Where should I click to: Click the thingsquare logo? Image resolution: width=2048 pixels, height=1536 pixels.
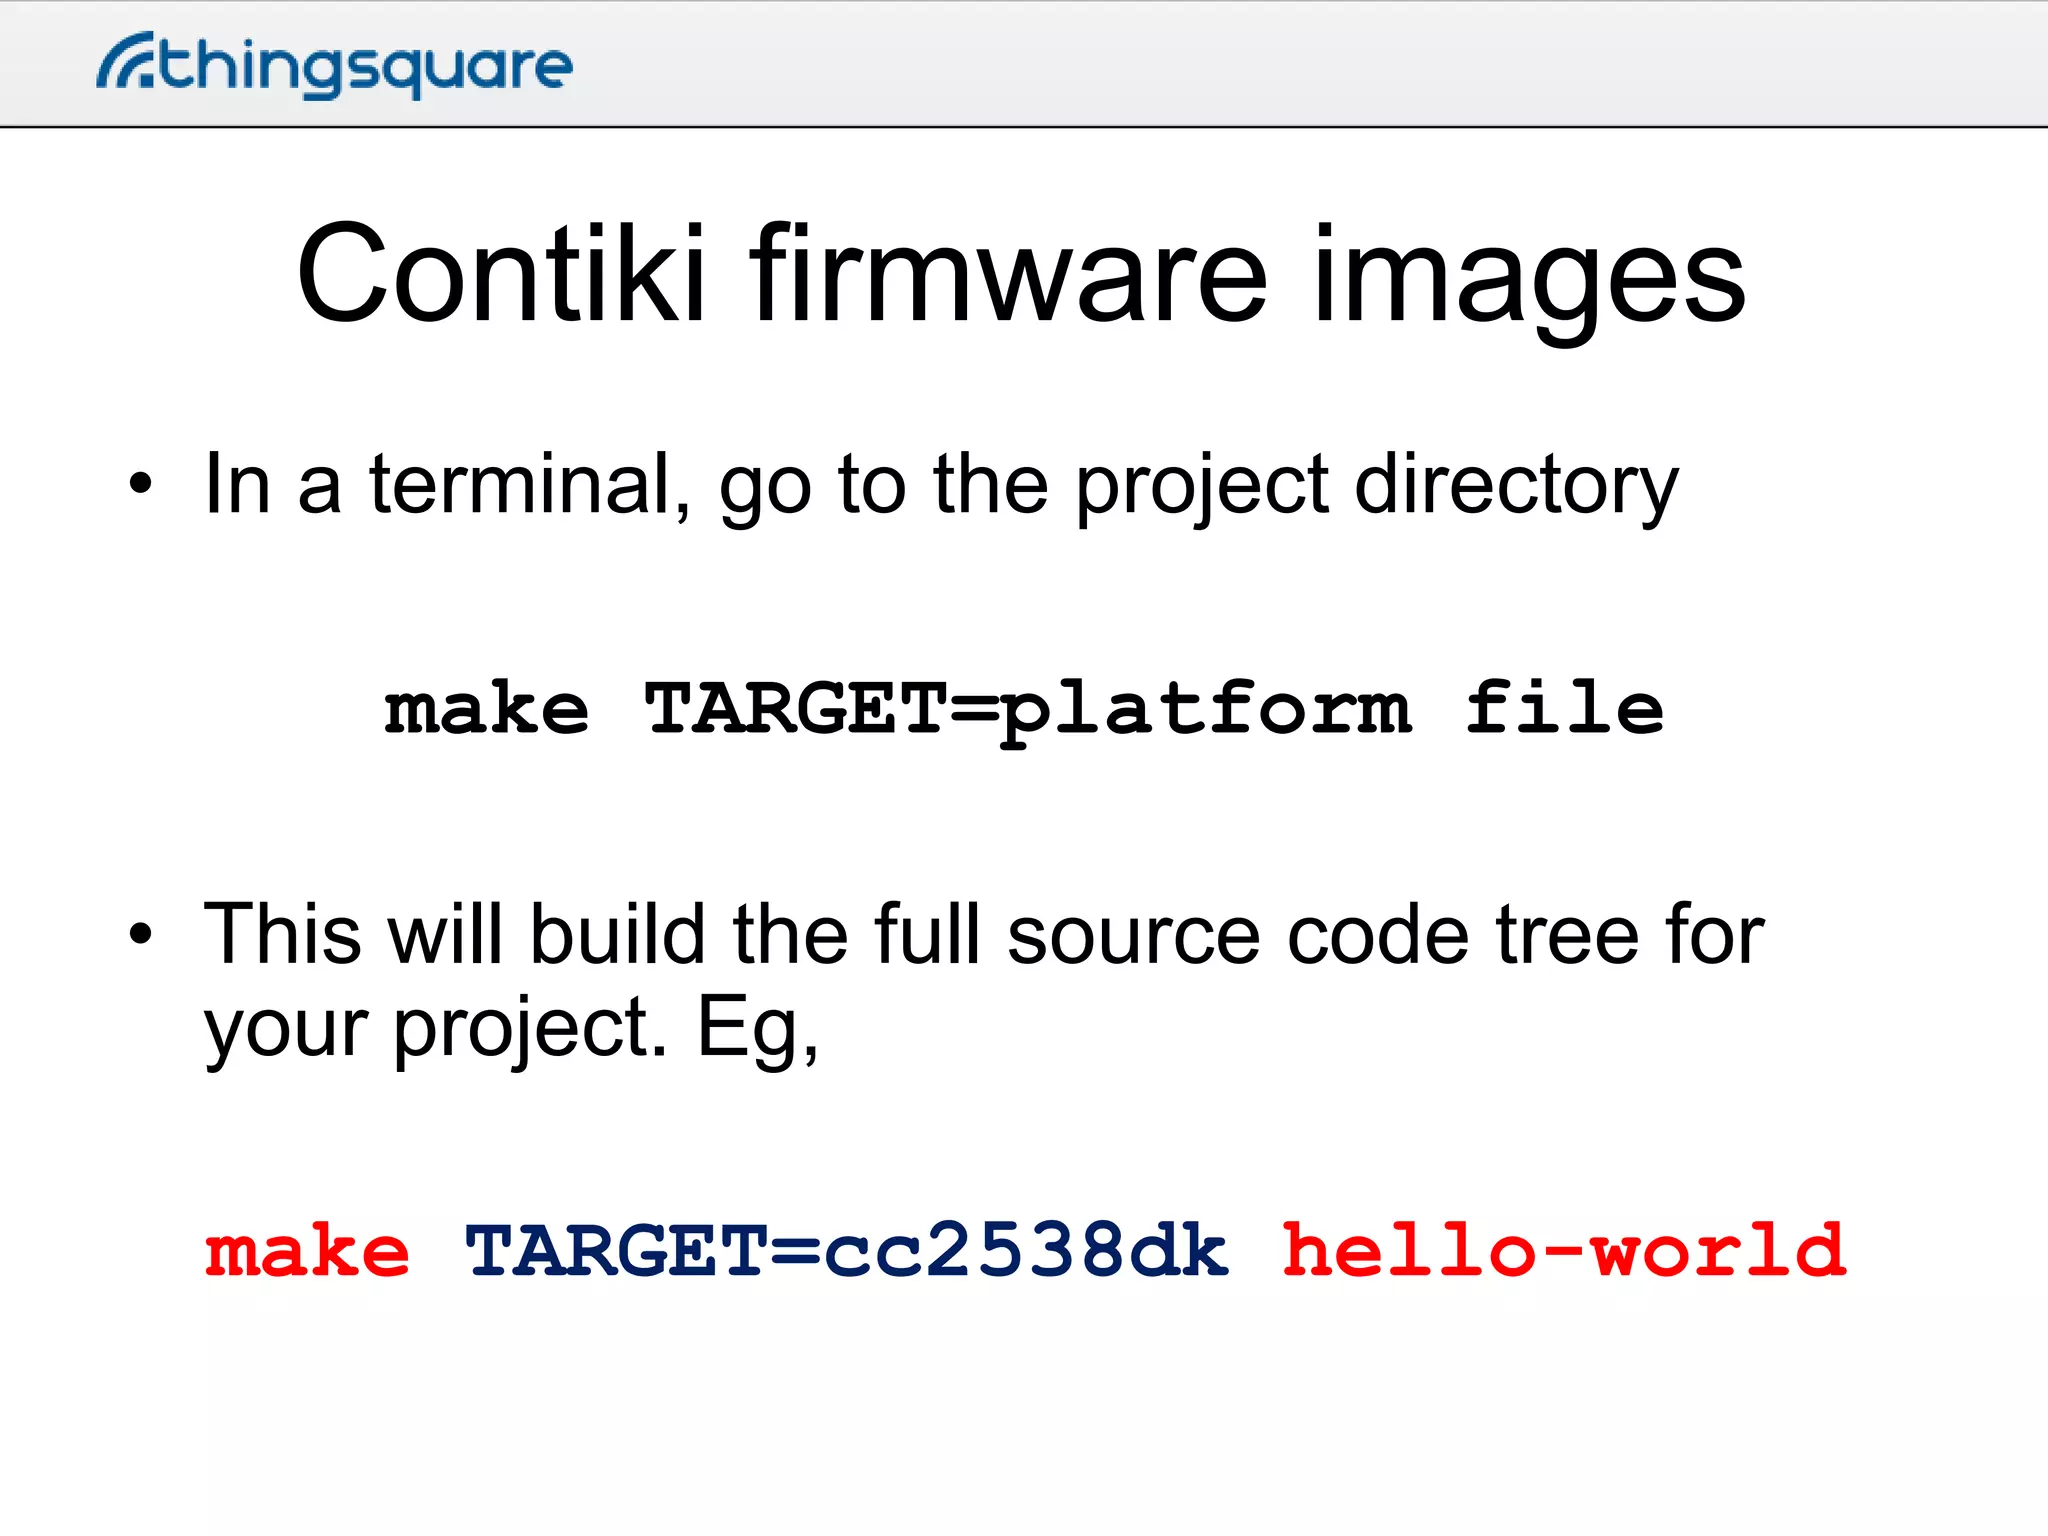pos(334,65)
